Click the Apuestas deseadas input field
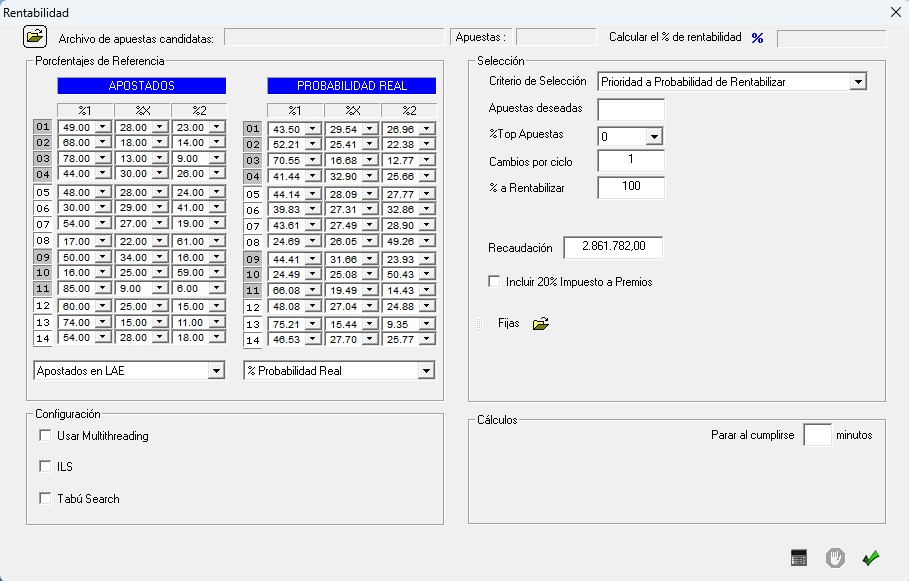 coord(631,109)
